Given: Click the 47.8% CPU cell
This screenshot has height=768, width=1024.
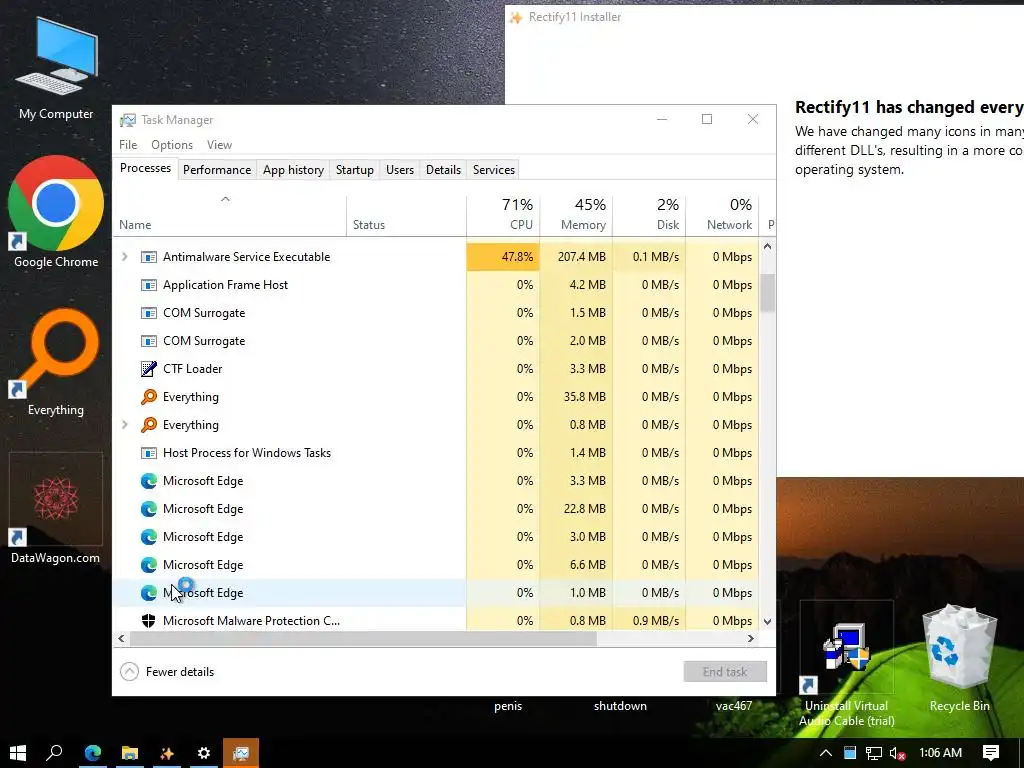Looking at the screenshot, I should click(503, 257).
